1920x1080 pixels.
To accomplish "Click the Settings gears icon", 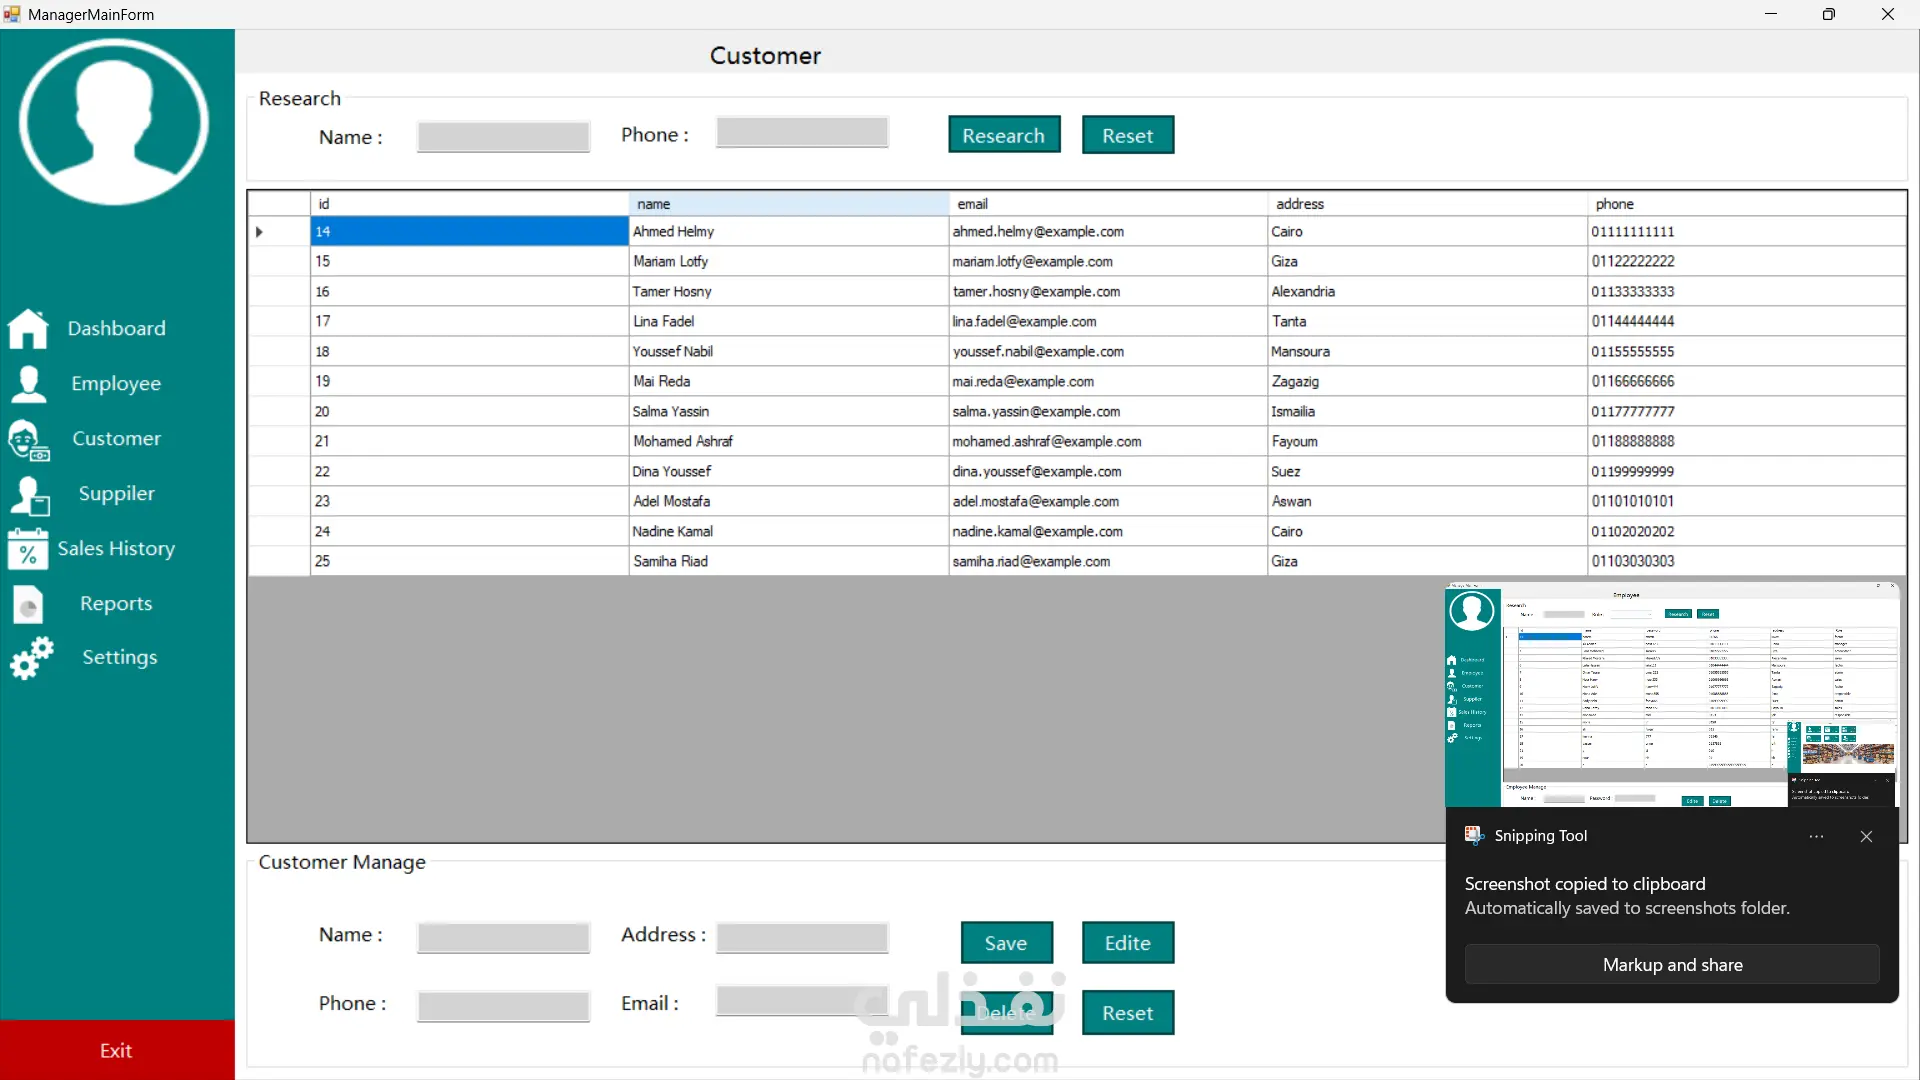I will pos(31,658).
